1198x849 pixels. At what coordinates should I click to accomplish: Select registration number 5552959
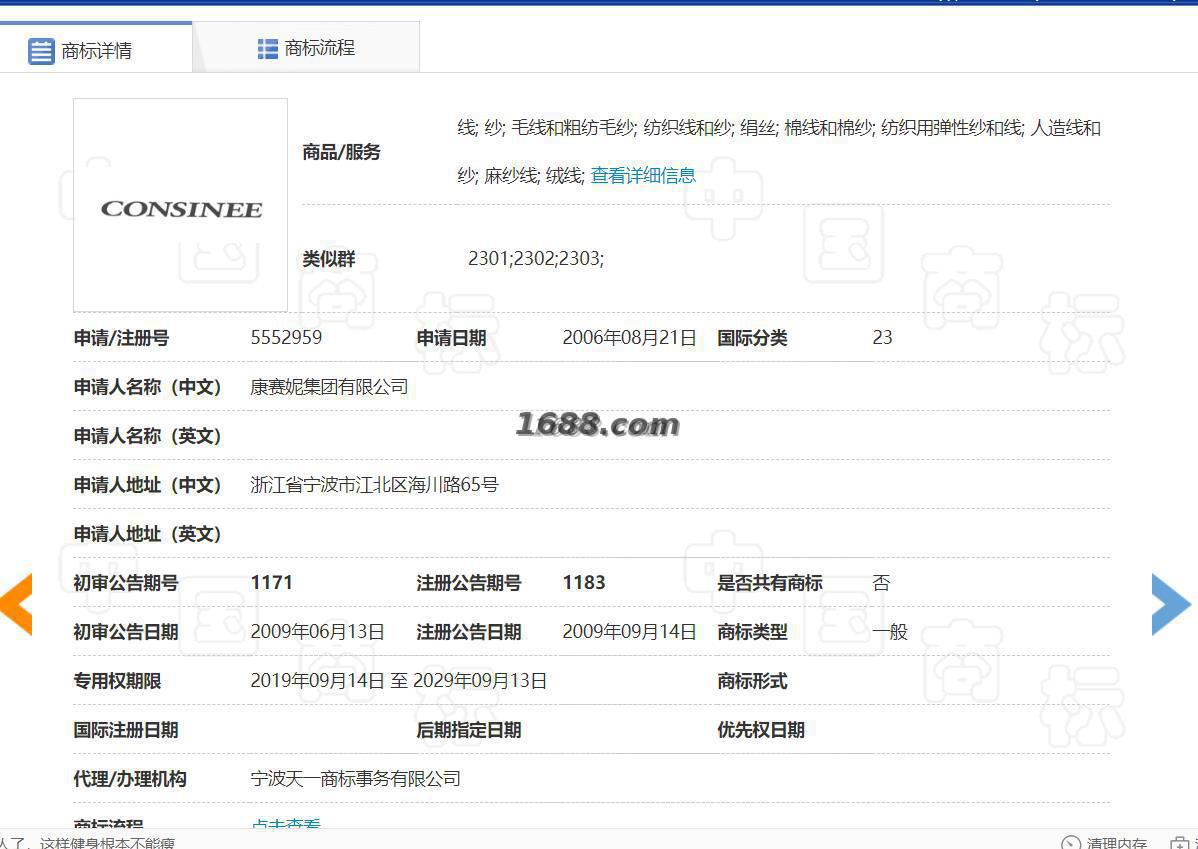(287, 338)
